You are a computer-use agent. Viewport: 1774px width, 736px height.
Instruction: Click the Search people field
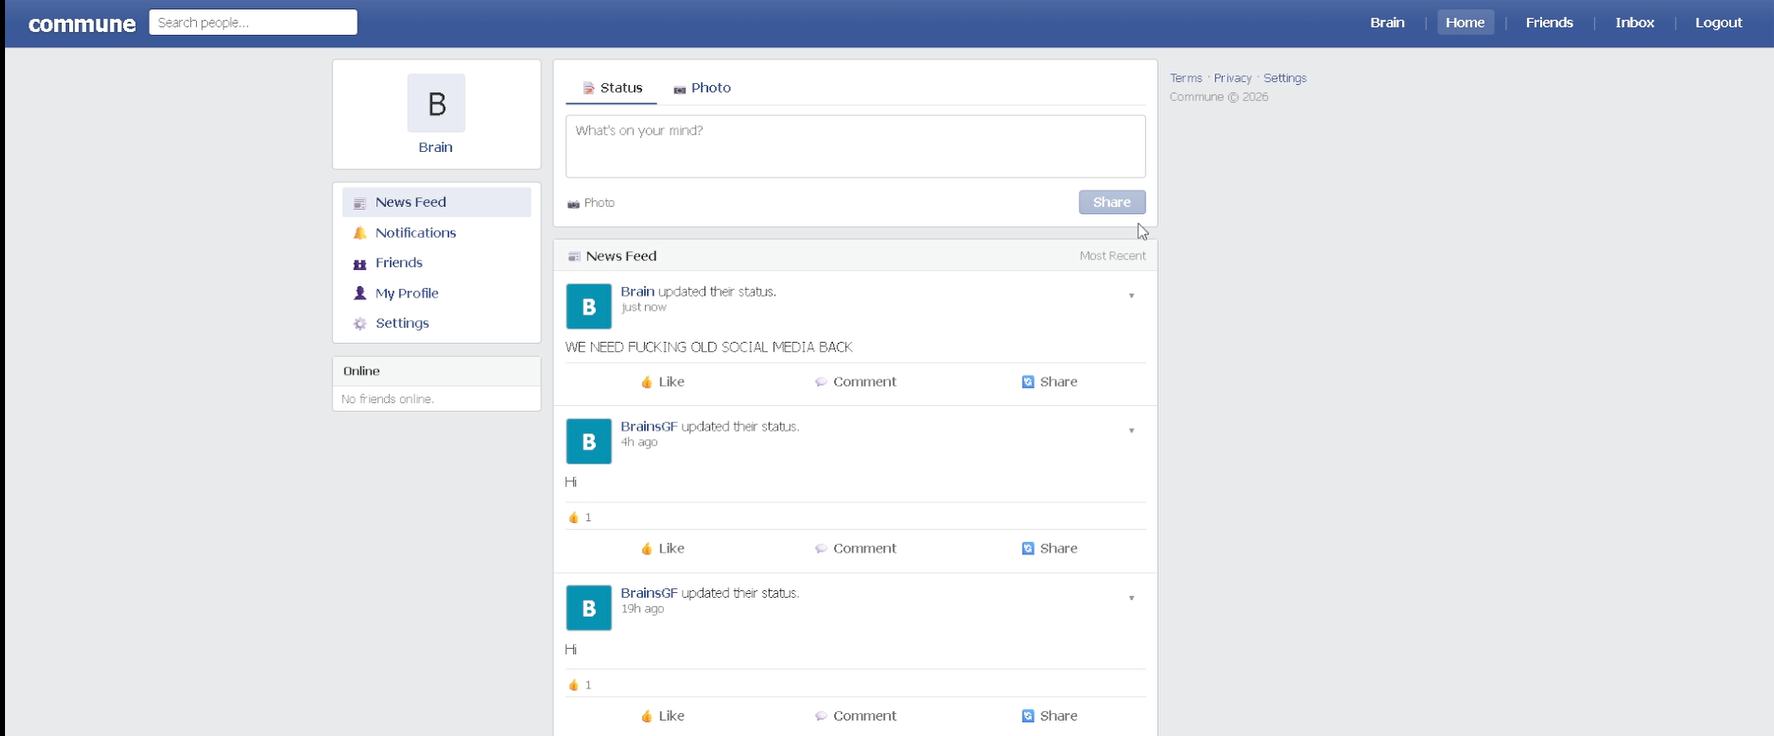[253, 22]
